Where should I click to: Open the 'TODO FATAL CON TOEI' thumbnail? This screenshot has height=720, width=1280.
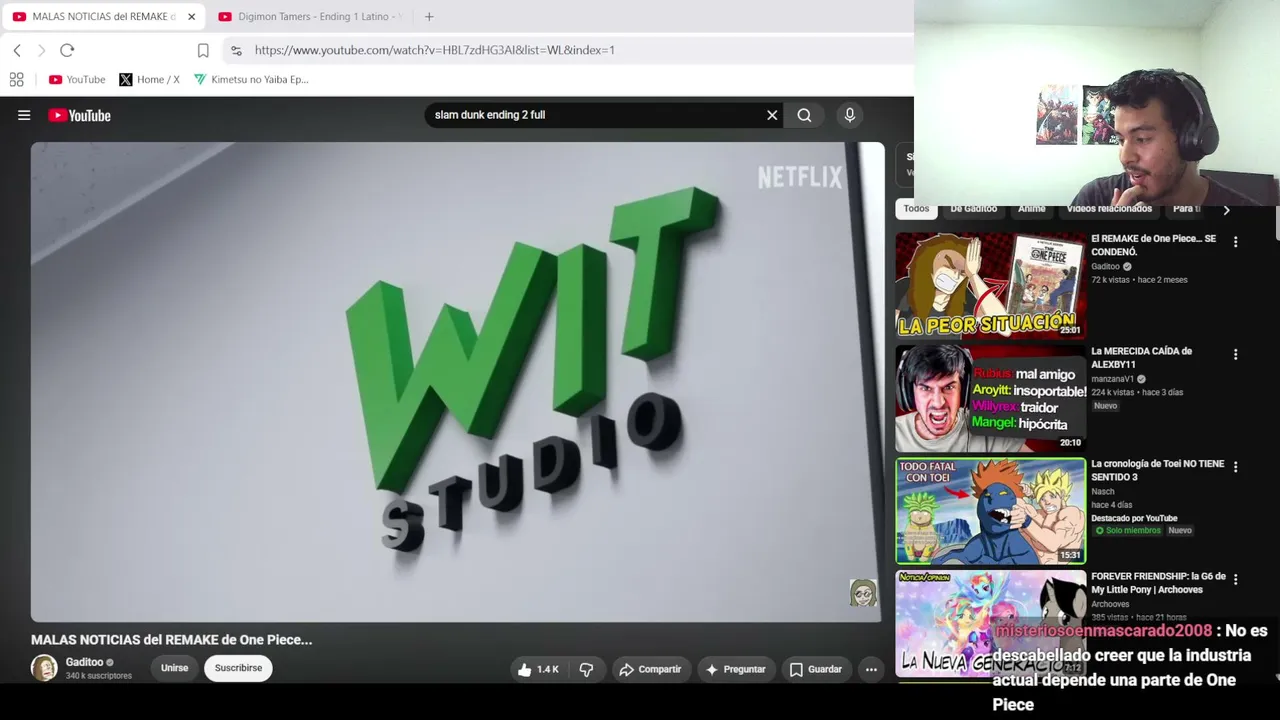click(990, 511)
